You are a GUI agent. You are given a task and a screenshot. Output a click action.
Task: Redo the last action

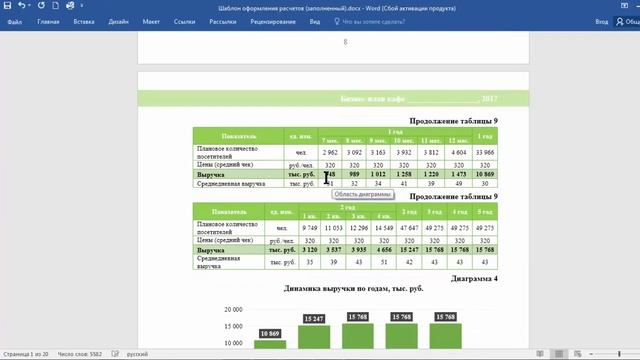(x=41, y=6)
